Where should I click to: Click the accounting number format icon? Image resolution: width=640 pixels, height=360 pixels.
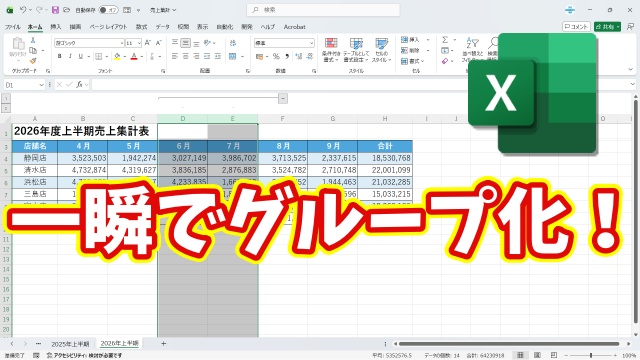point(260,56)
